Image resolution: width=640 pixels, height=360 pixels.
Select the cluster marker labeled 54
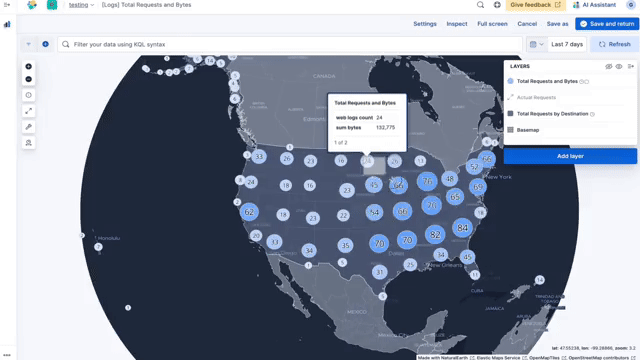pos(374,212)
